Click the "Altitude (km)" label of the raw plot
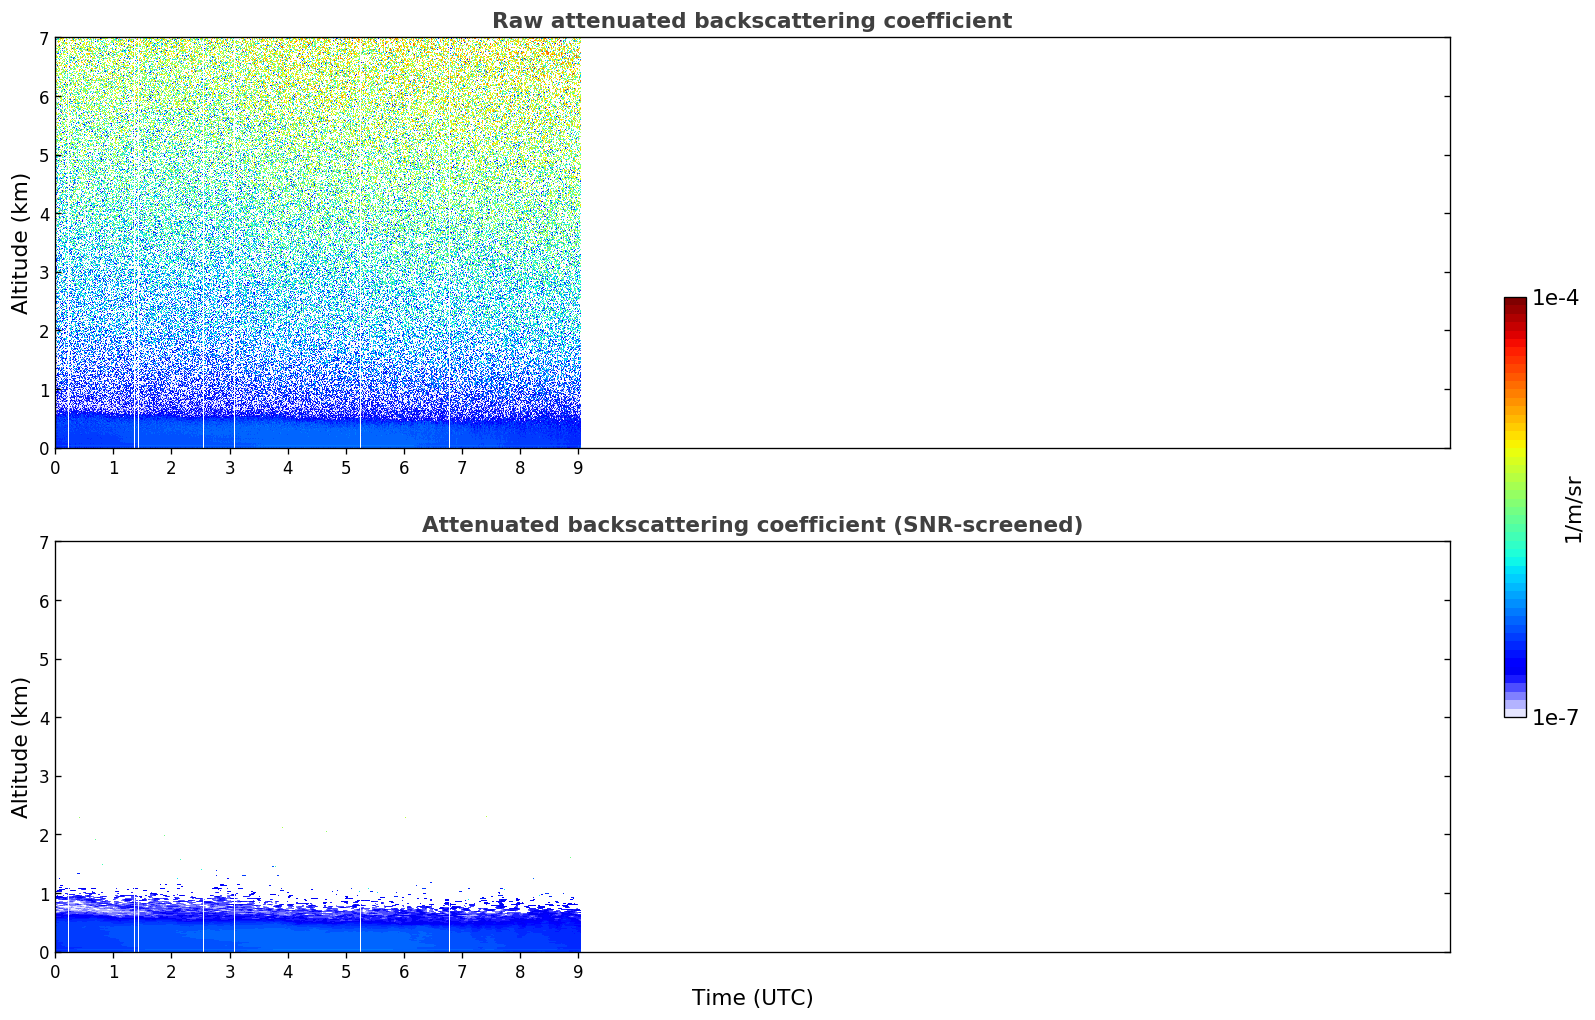The width and height of the screenshot is (1595, 1020). pos(21,243)
